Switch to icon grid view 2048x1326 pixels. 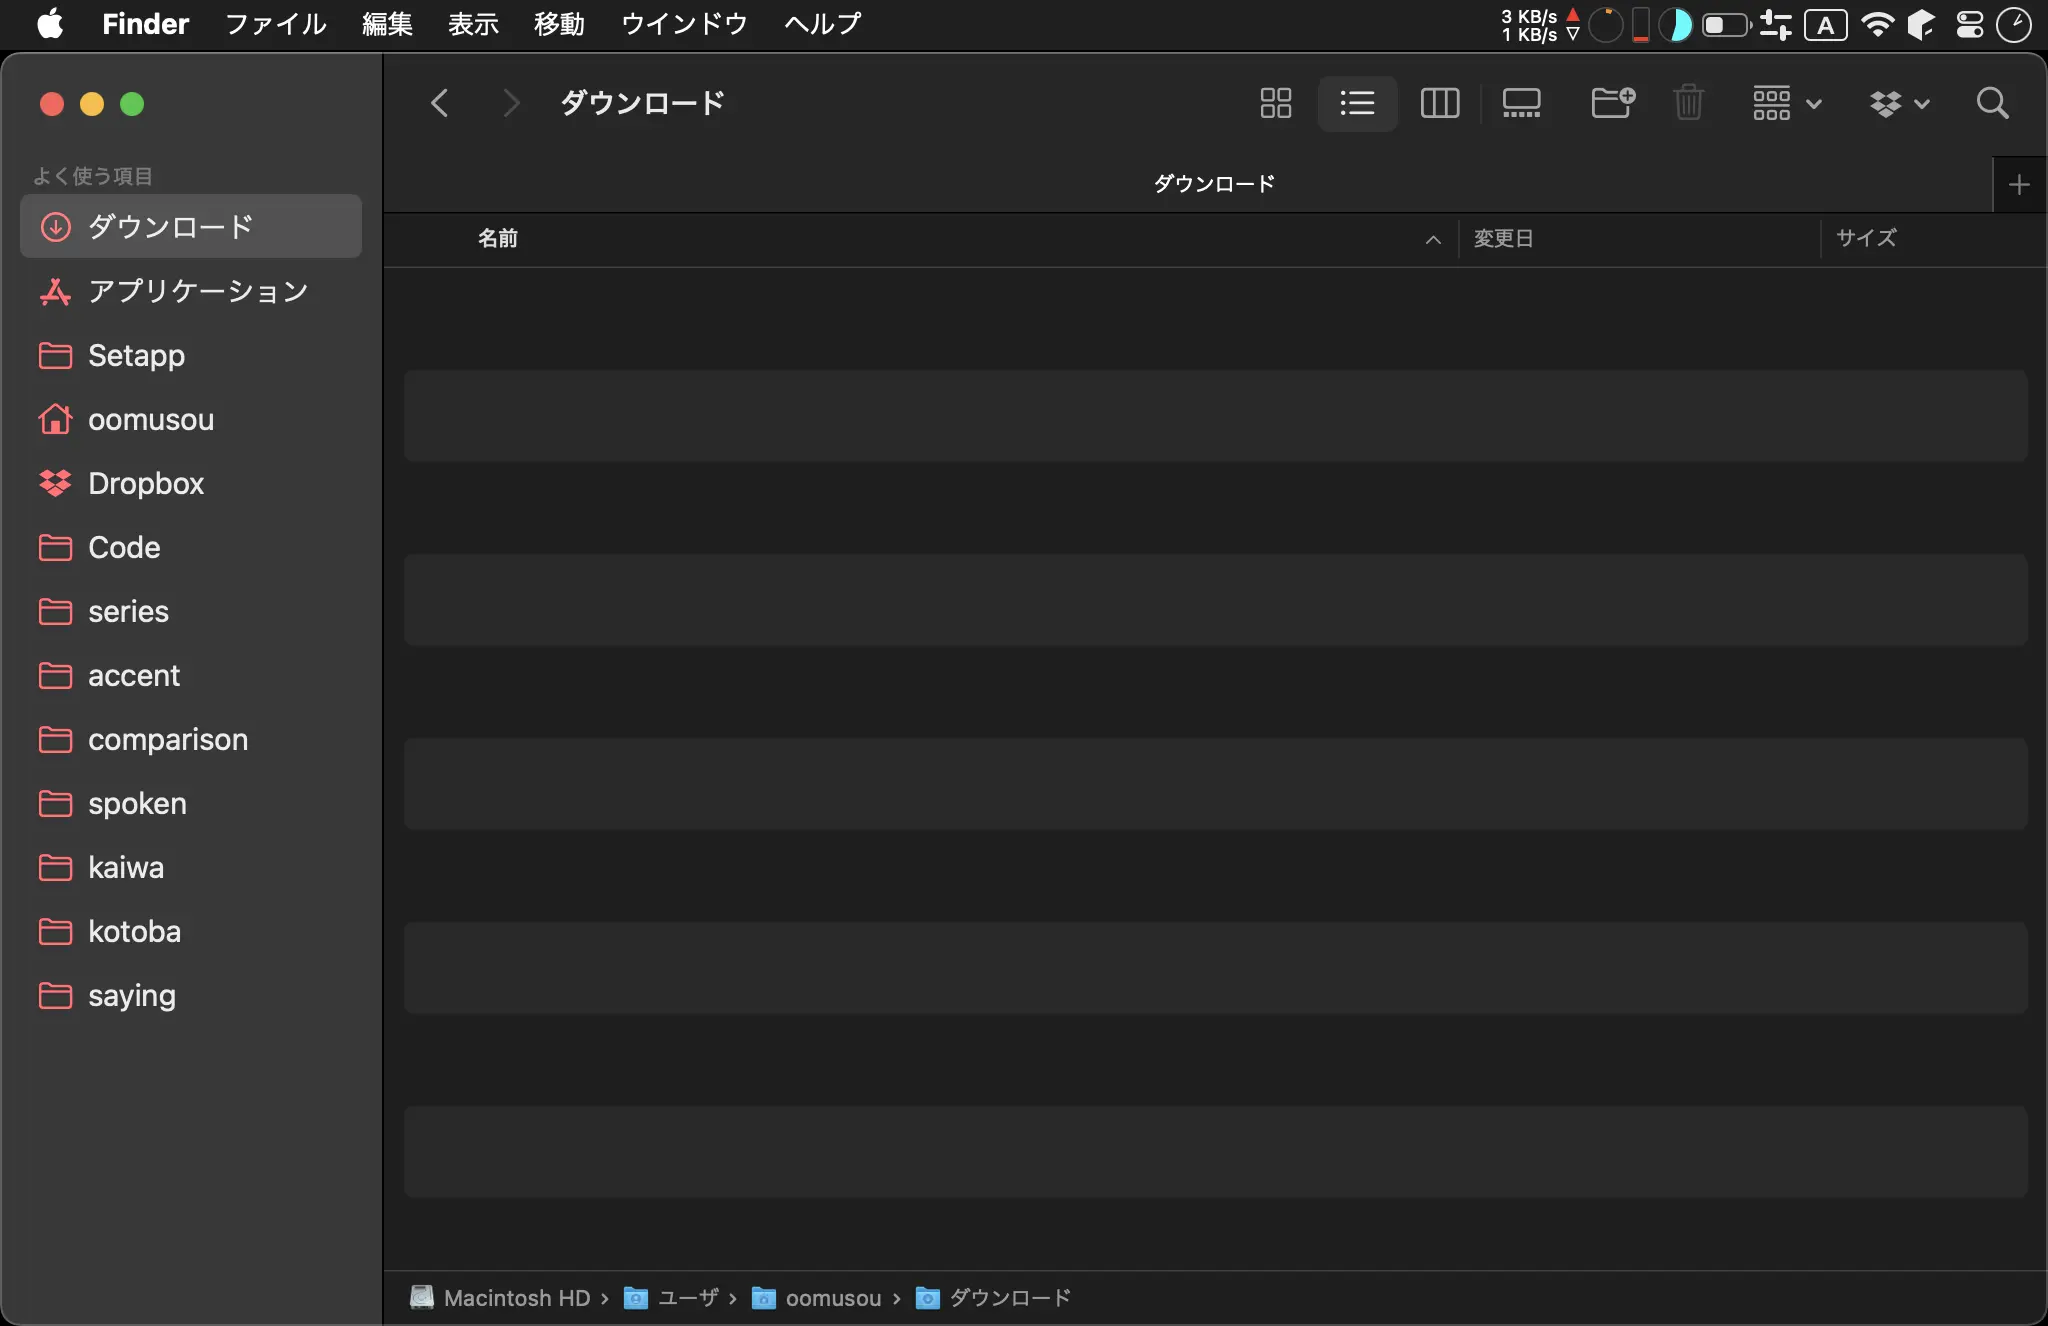click(x=1275, y=103)
